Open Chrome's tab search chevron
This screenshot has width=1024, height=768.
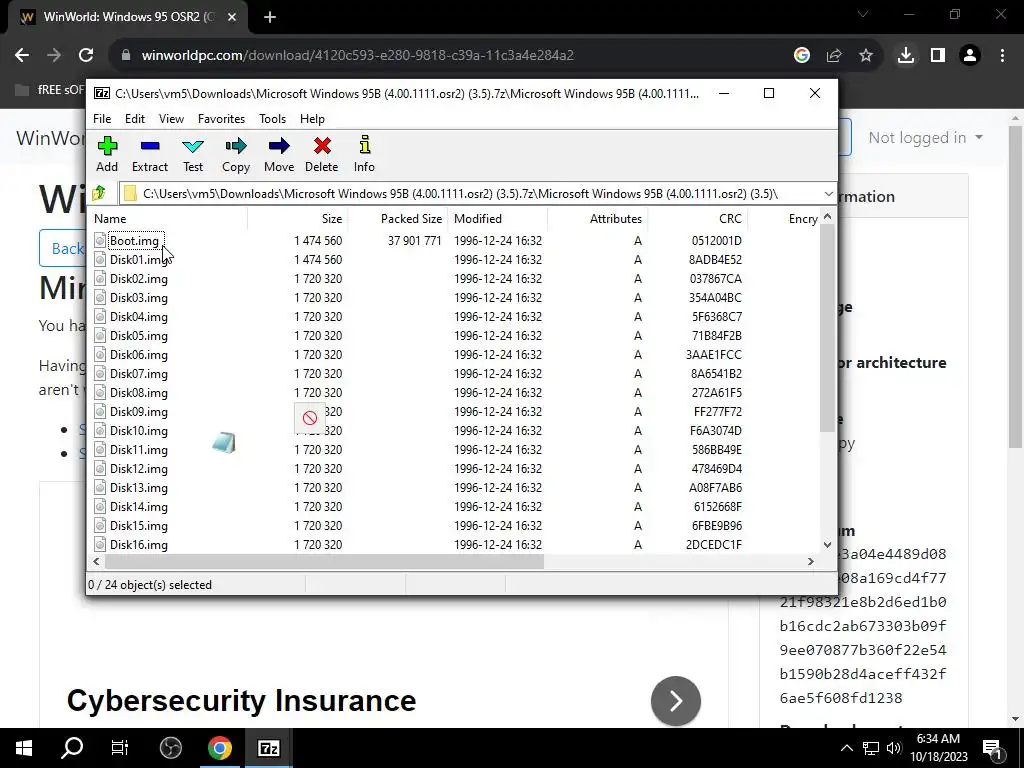coord(863,14)
